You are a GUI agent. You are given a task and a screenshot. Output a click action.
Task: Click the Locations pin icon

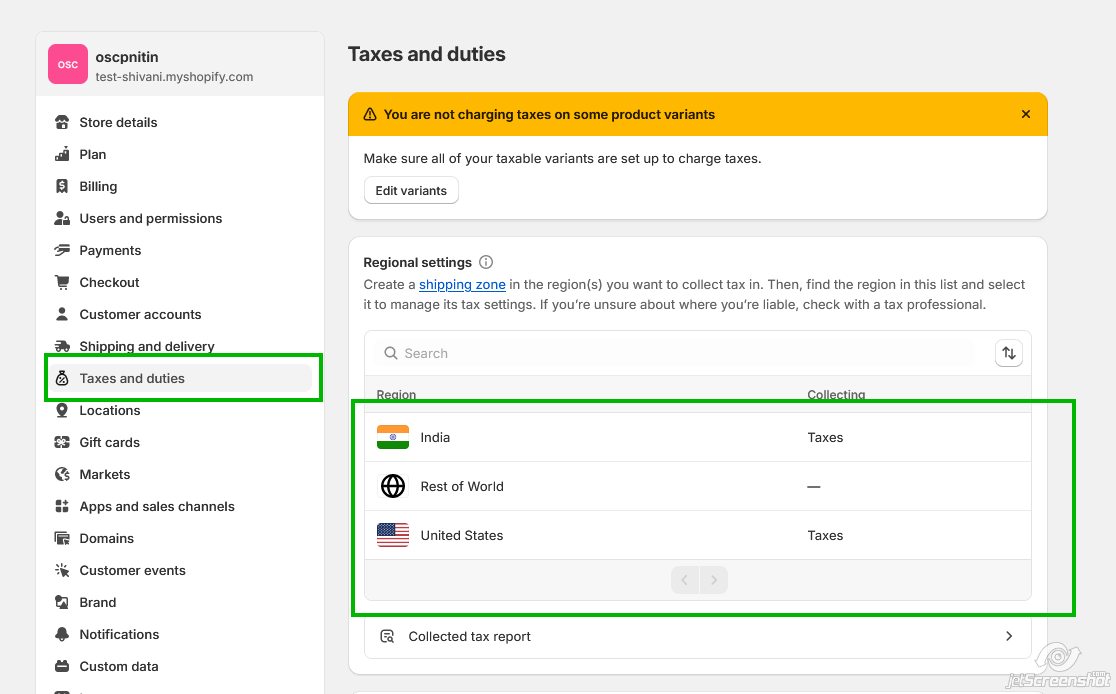click(62, 411)
